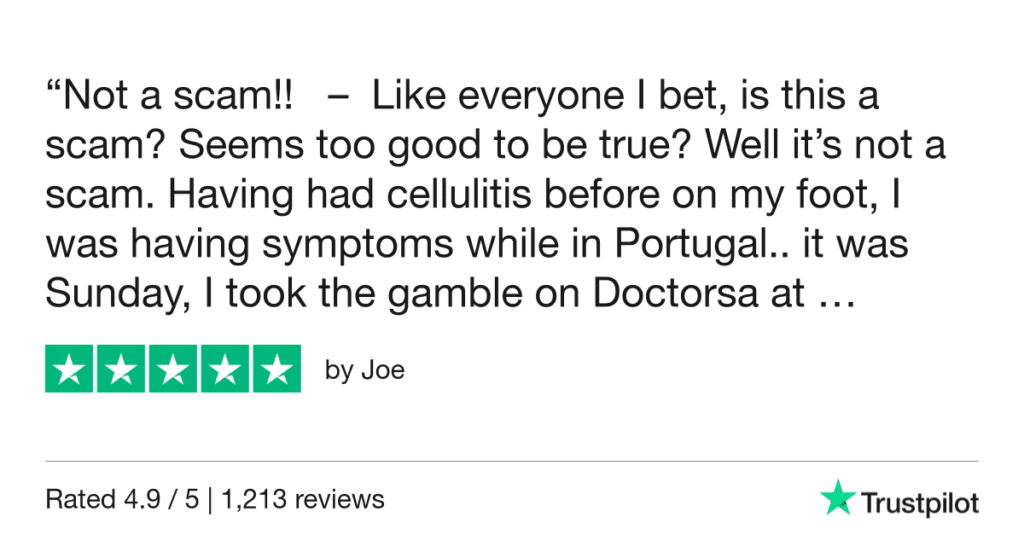Click the fourth green rating star
1024x535 pixels.
[x=223, y=370]
